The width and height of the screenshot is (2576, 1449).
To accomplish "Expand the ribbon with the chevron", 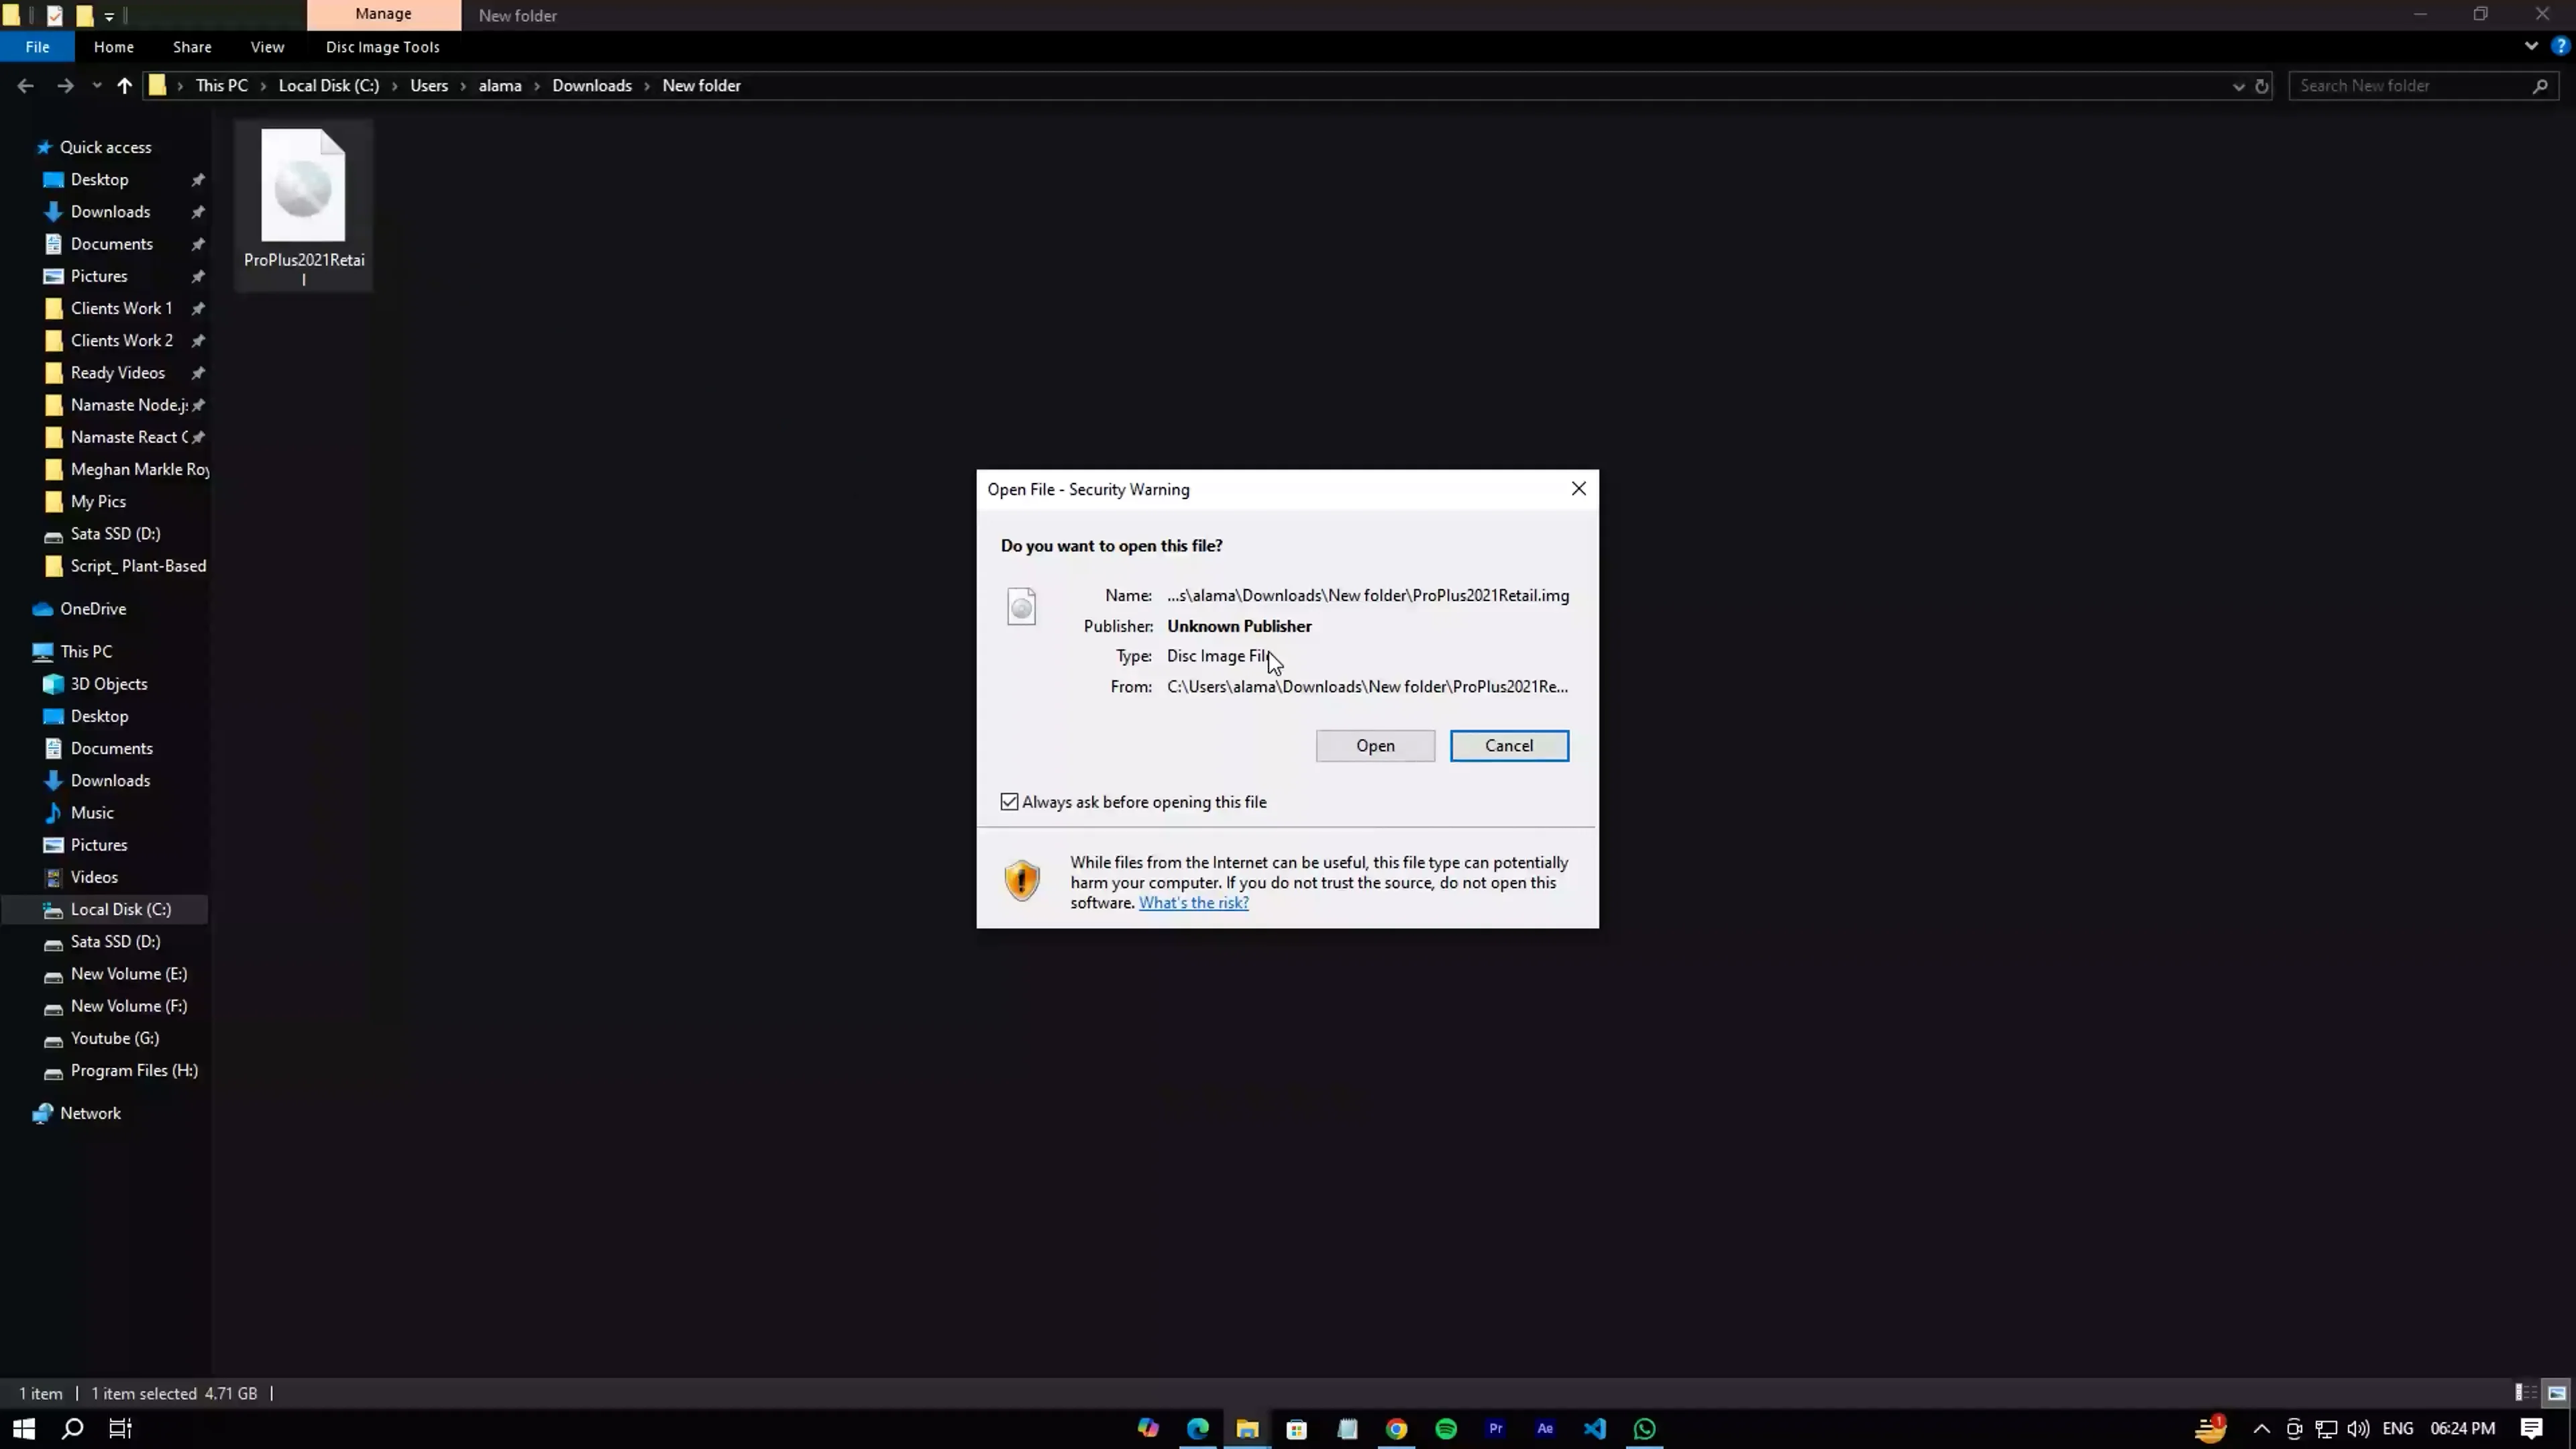I will [2531, 46].
